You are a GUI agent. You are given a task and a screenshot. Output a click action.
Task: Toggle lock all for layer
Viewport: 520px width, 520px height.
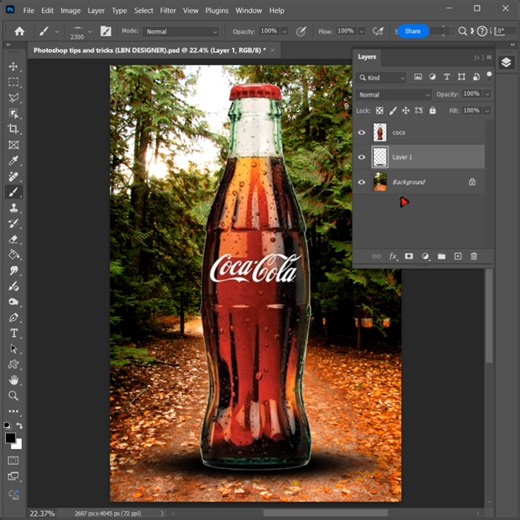[432, 110]
